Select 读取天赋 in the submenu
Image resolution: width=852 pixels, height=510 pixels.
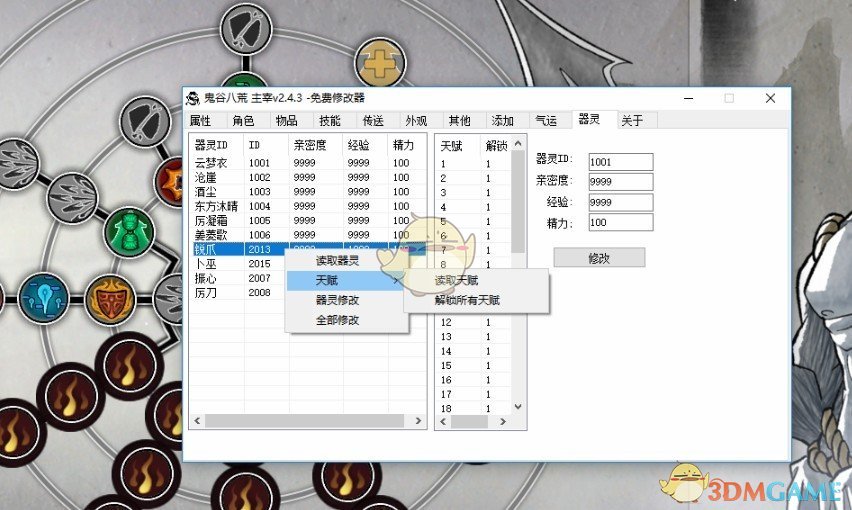pos(476,280)
